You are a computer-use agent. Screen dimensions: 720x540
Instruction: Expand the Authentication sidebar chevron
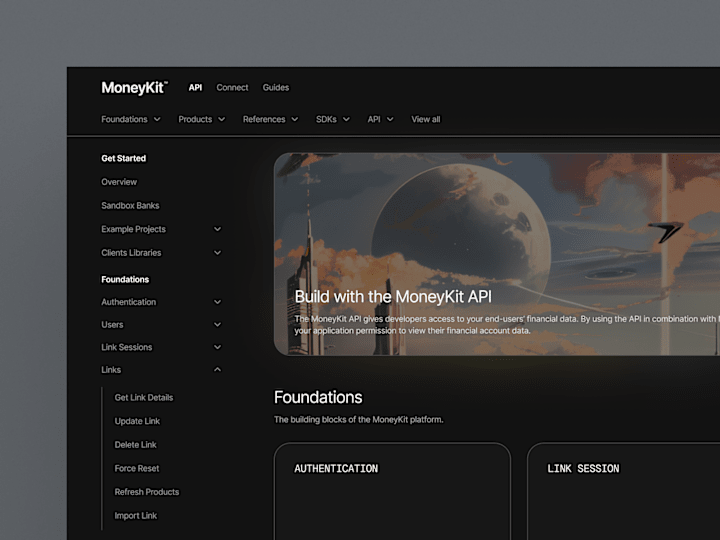[218, 302]
